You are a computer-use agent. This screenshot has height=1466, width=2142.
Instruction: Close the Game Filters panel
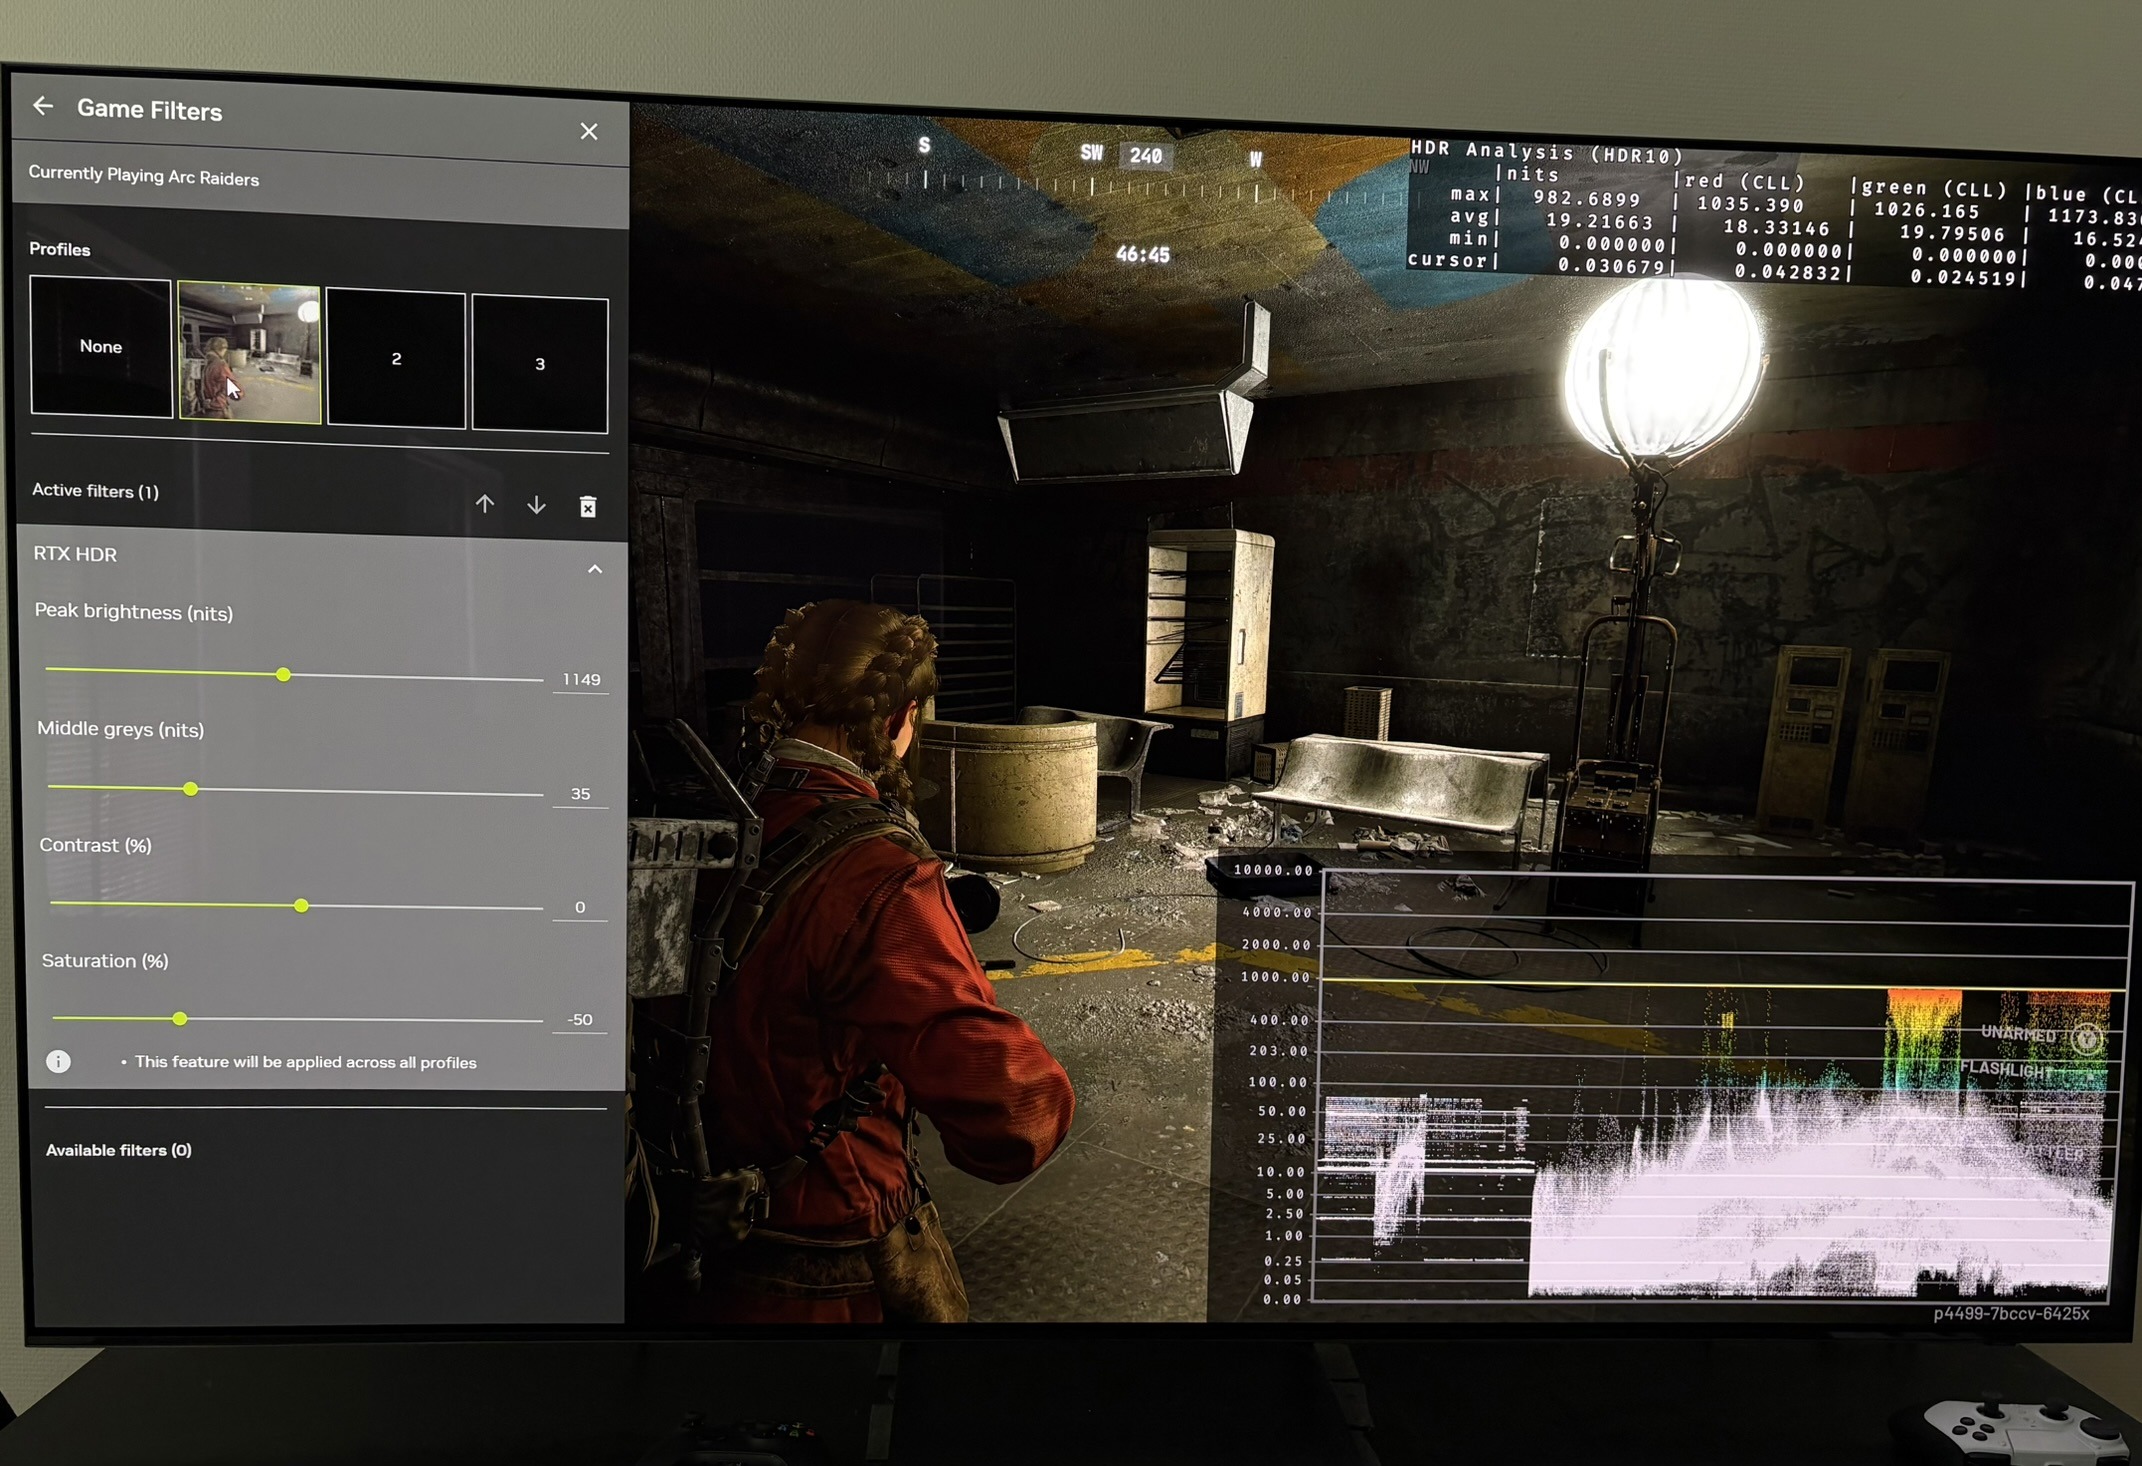click(x=589, y=132)
